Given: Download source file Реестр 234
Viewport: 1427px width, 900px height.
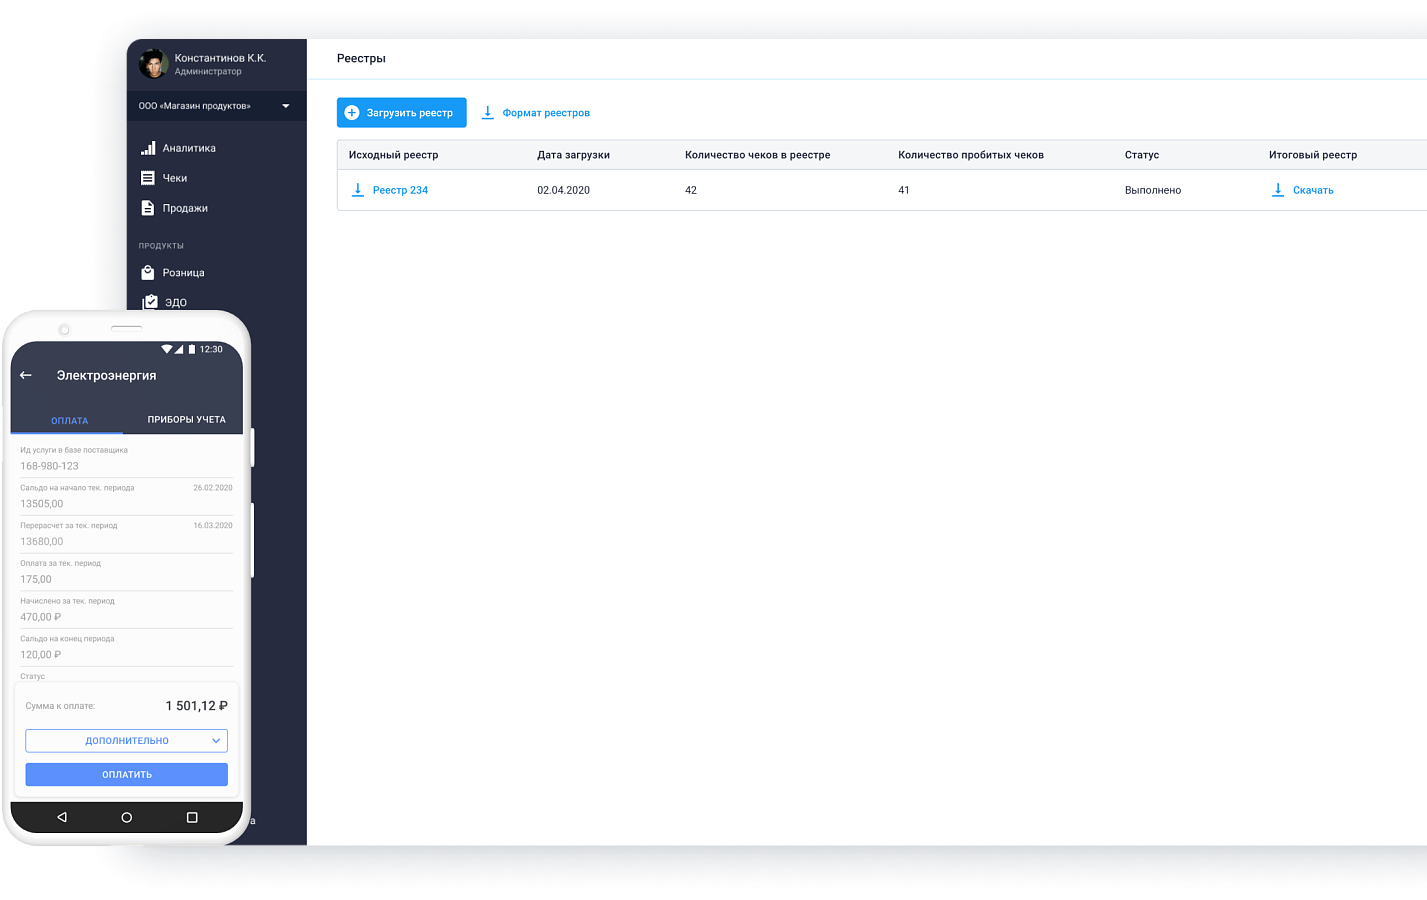Looking at the screenshot, I should click(400, 190).
